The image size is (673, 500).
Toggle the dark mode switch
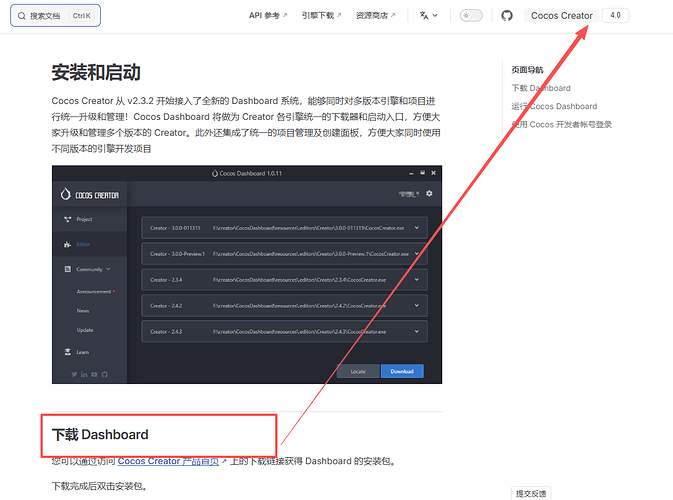(x=471, y=15)
